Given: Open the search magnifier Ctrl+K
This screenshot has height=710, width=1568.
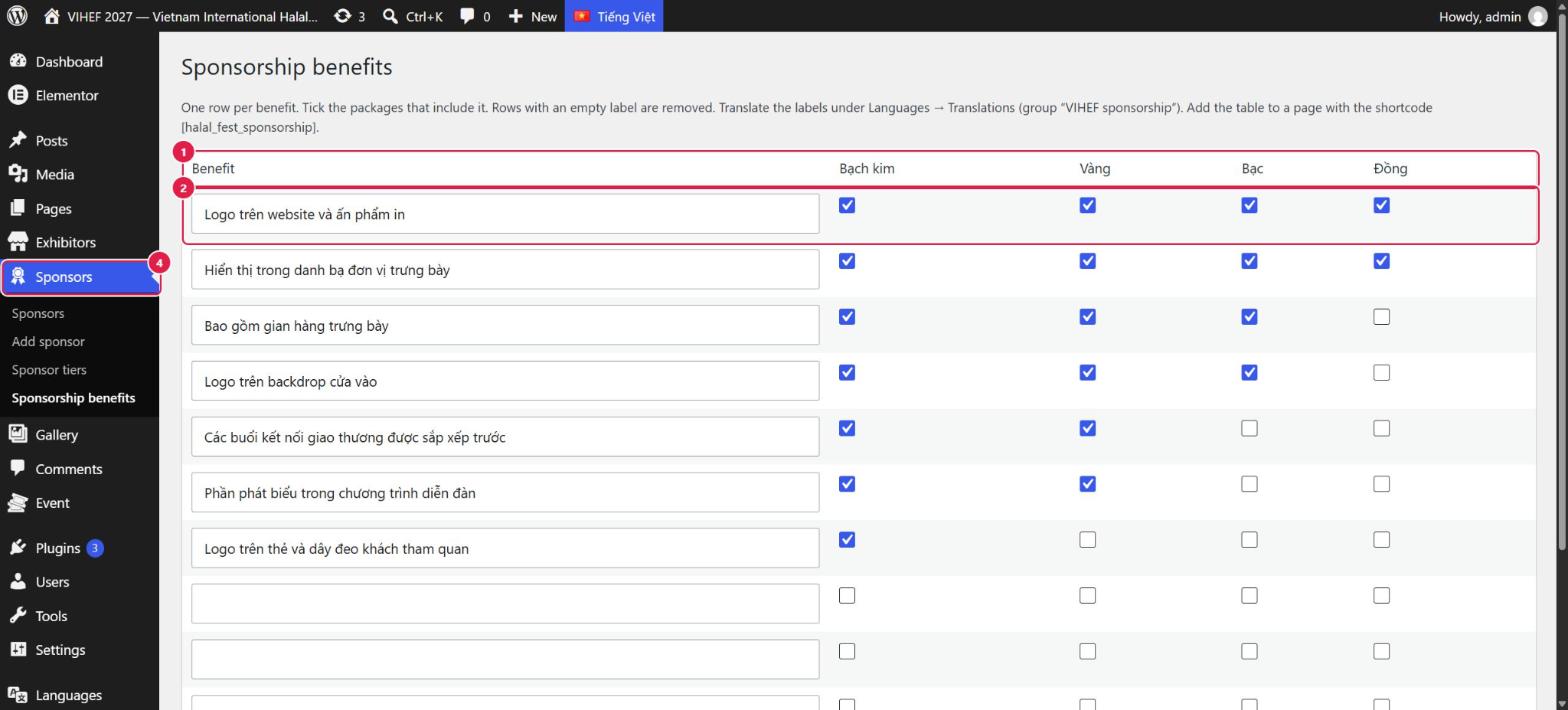Looking at the screenshot, I should tap(390, 16).
